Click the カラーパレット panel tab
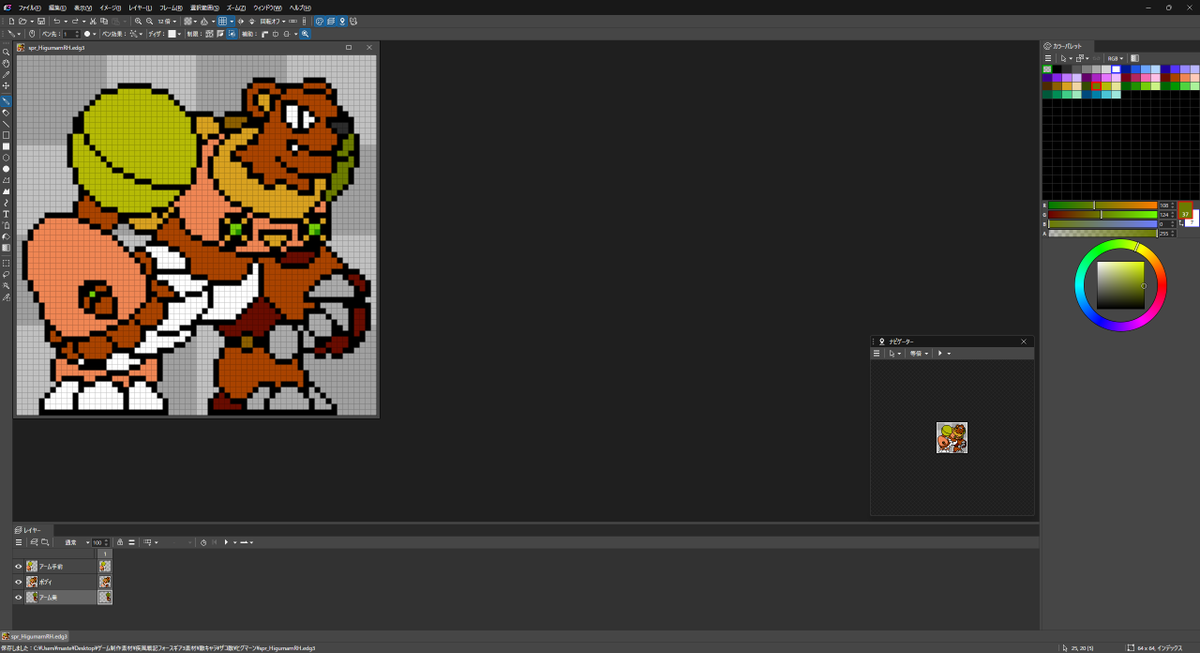This screenshot has height=653, width=1200. coord(1068,46)
